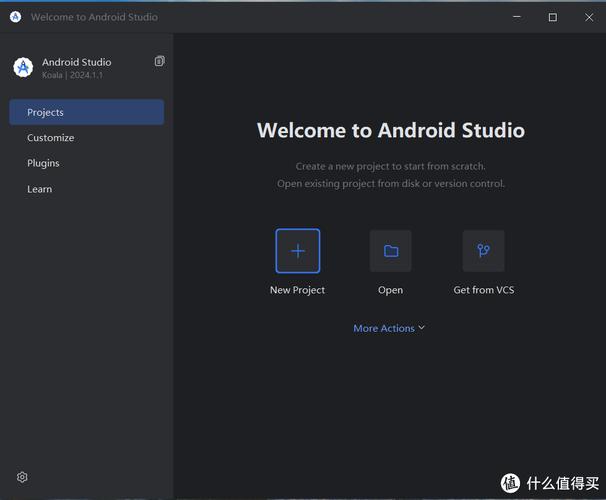Click 'Create a new project to start from scratch.'
Image resolution: width=606 pixels, height=500 pixels.
coord(390,166)
